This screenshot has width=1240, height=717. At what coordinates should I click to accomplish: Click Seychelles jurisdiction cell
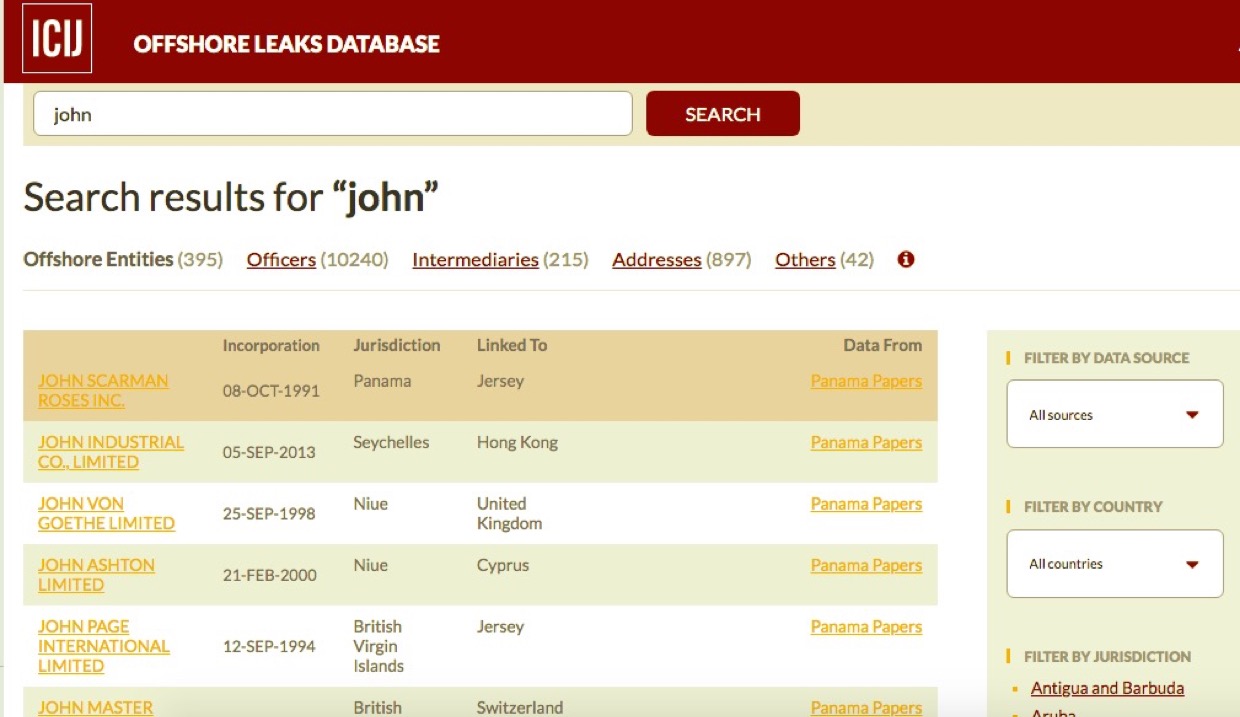pos(391,442)
